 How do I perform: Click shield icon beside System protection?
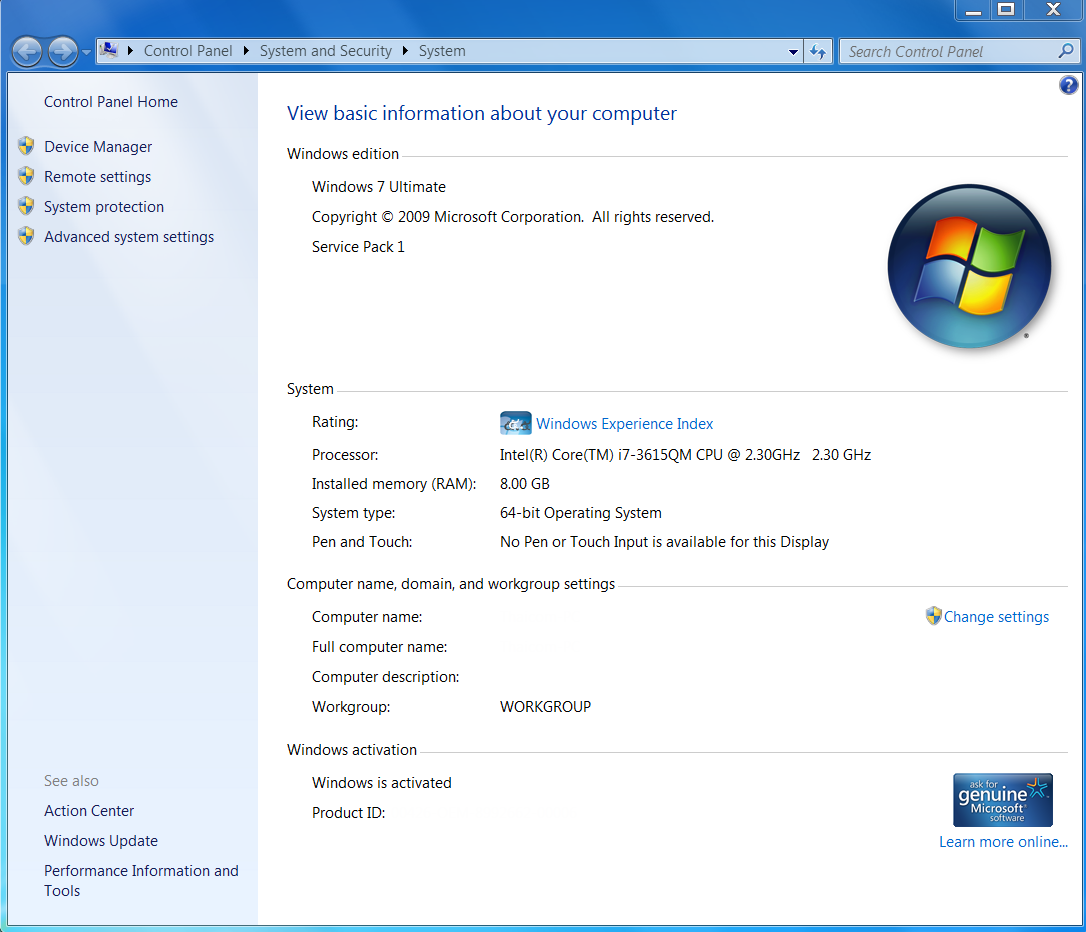tap(26, 206)
